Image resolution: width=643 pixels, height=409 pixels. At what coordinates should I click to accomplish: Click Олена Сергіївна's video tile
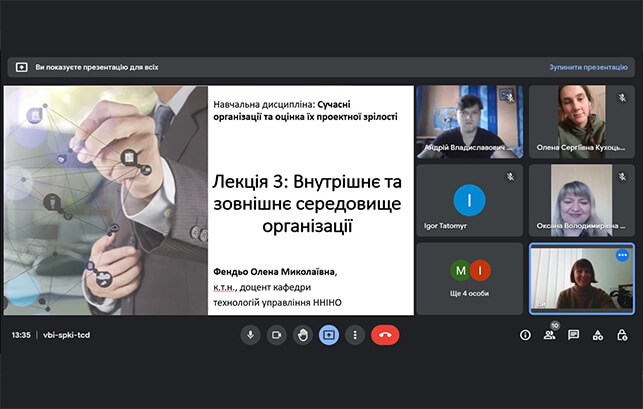581,120
